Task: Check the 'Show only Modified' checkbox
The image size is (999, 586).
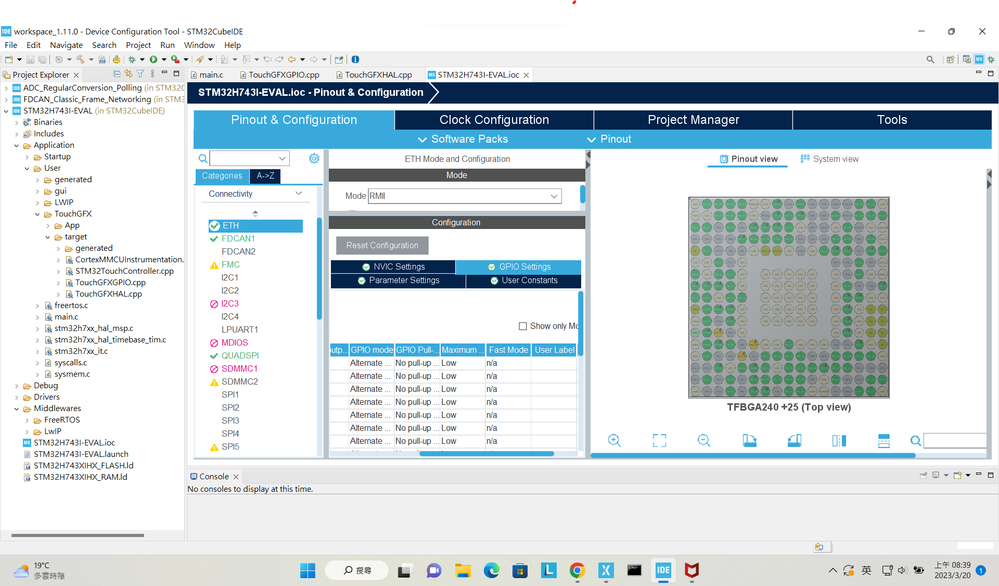Action: [x=523, y=326]
